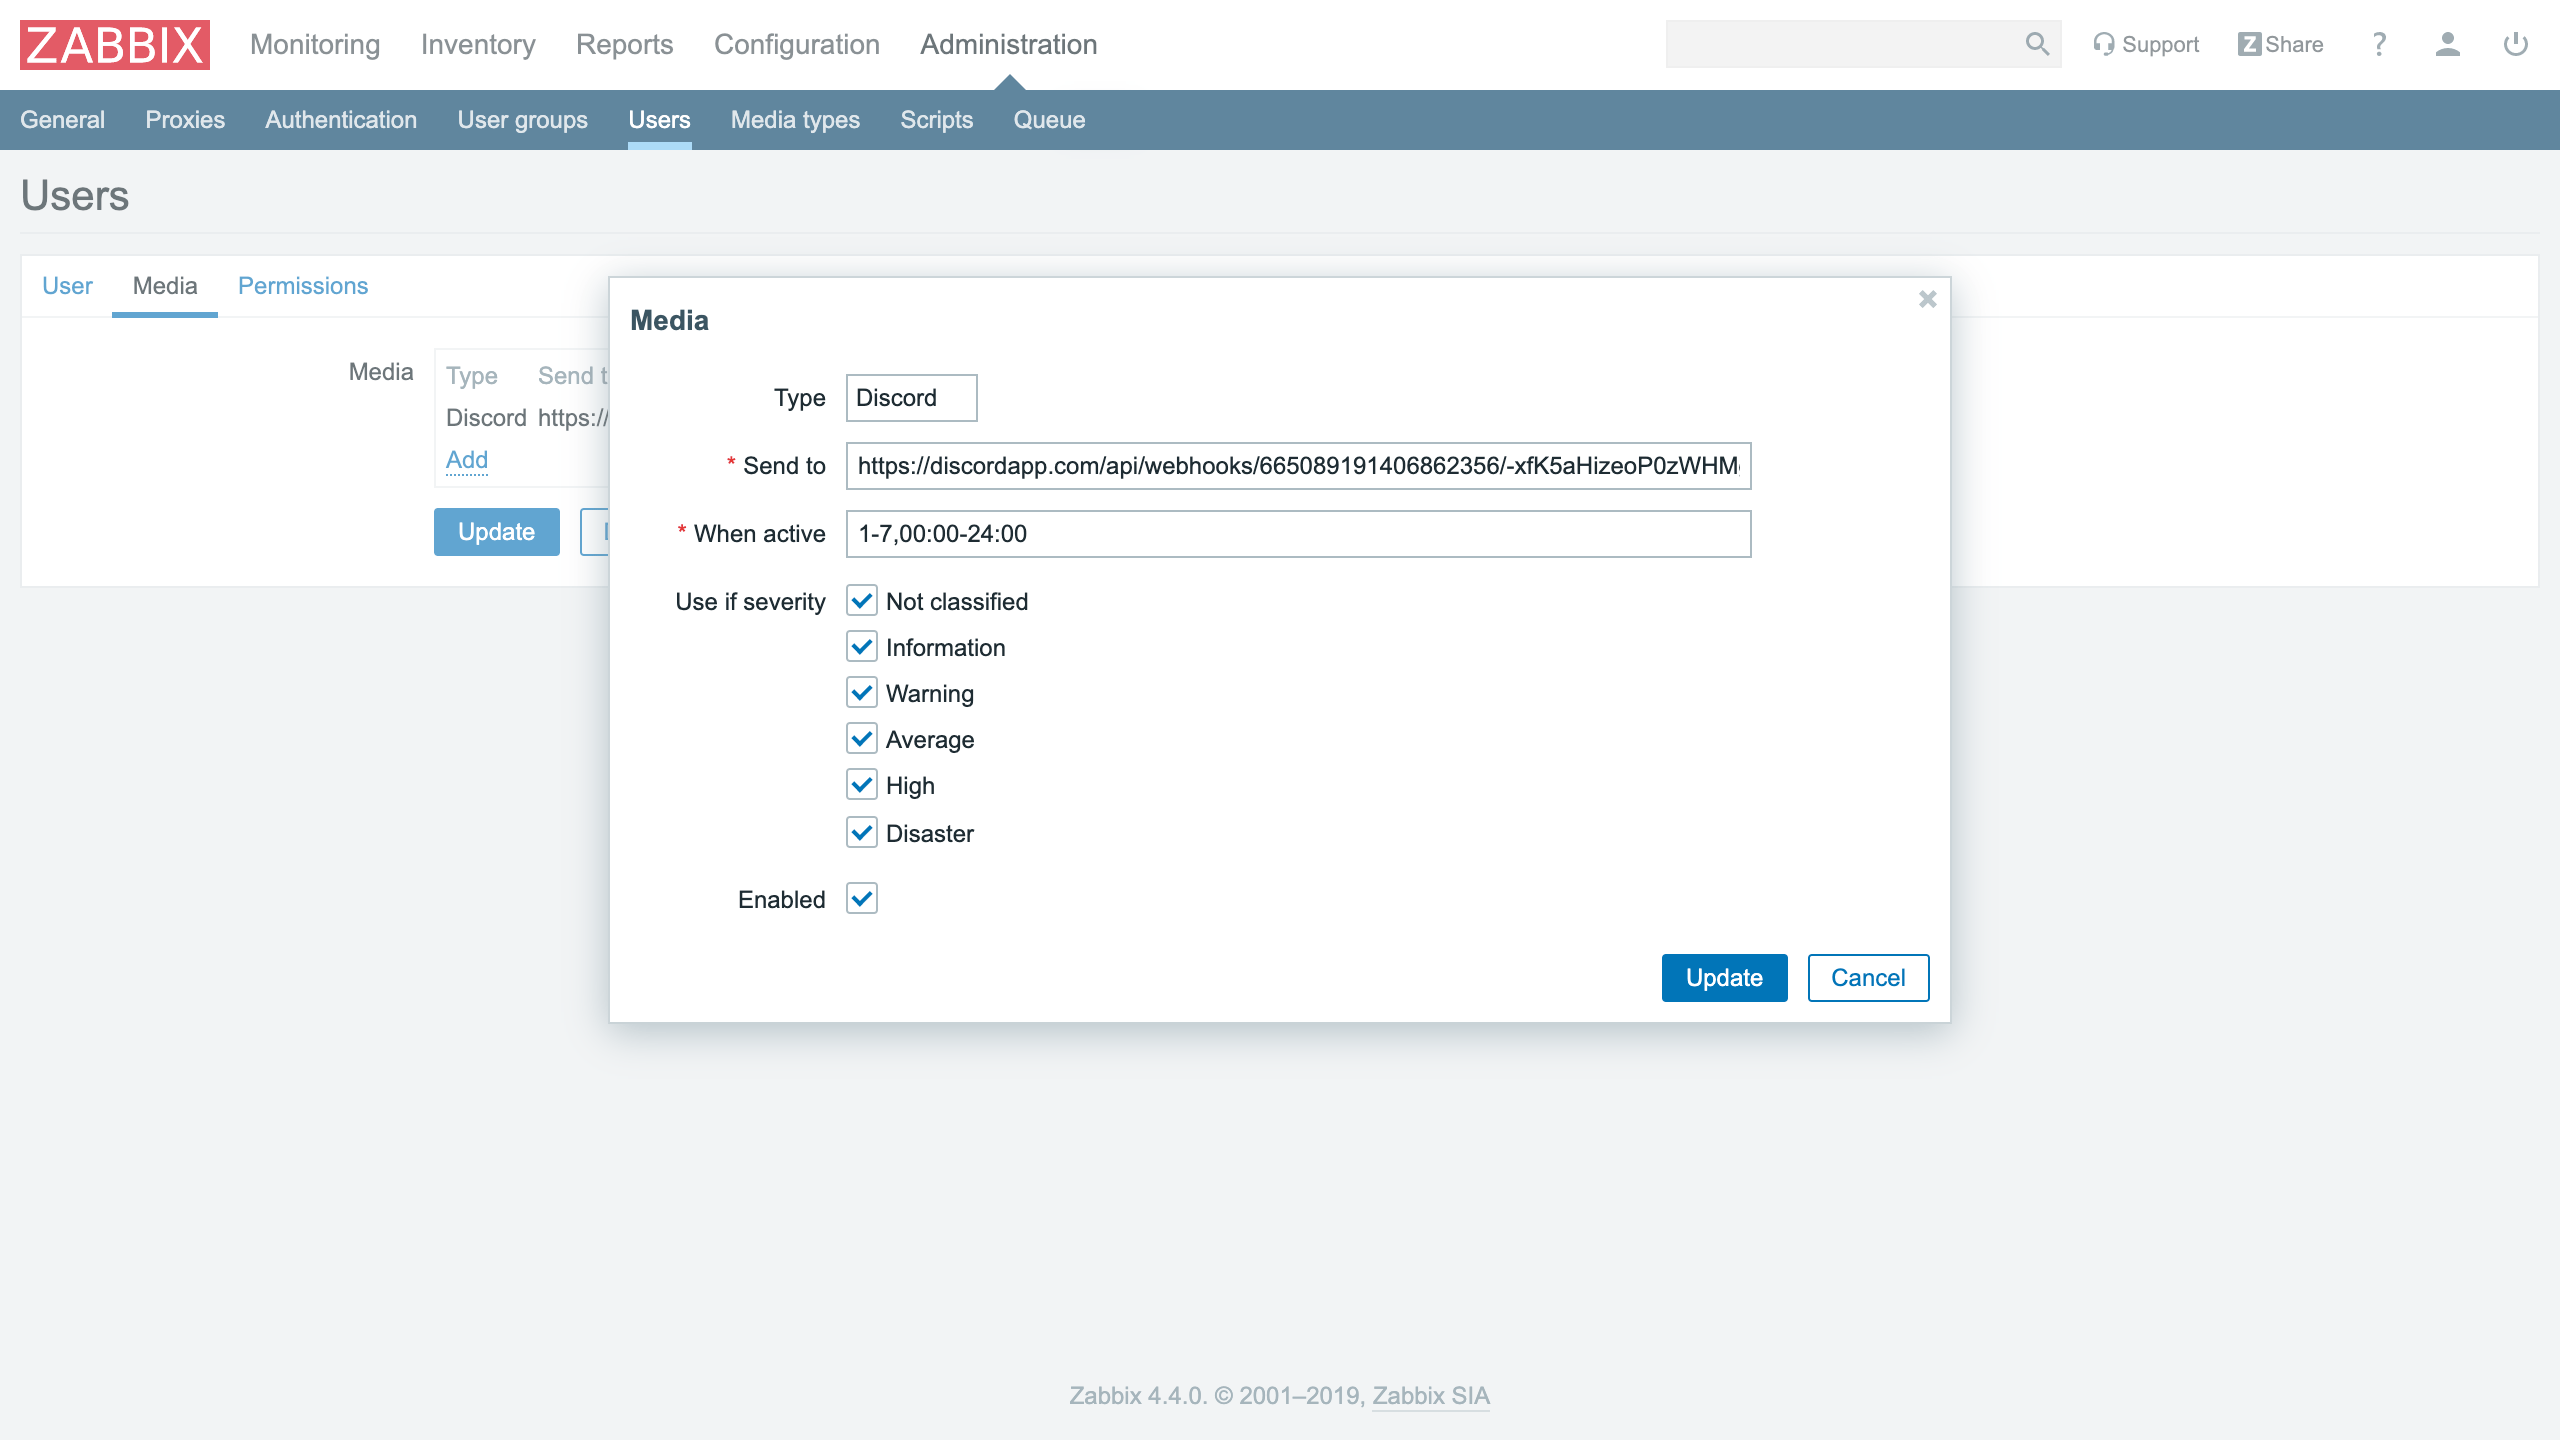Viewport: 2560px width, 1440px height.
Task: Go to the User groups submenu
Action: click(523, 120)
